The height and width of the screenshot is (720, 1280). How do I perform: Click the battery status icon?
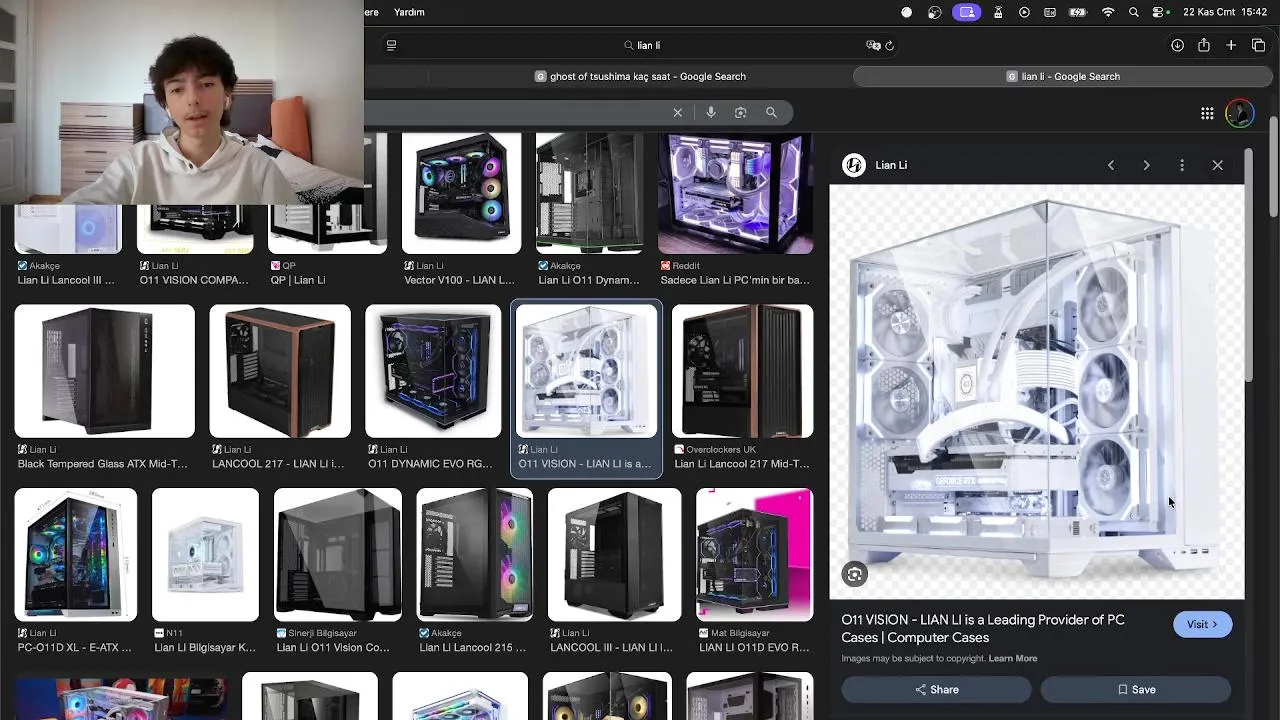coord(1078,12)
